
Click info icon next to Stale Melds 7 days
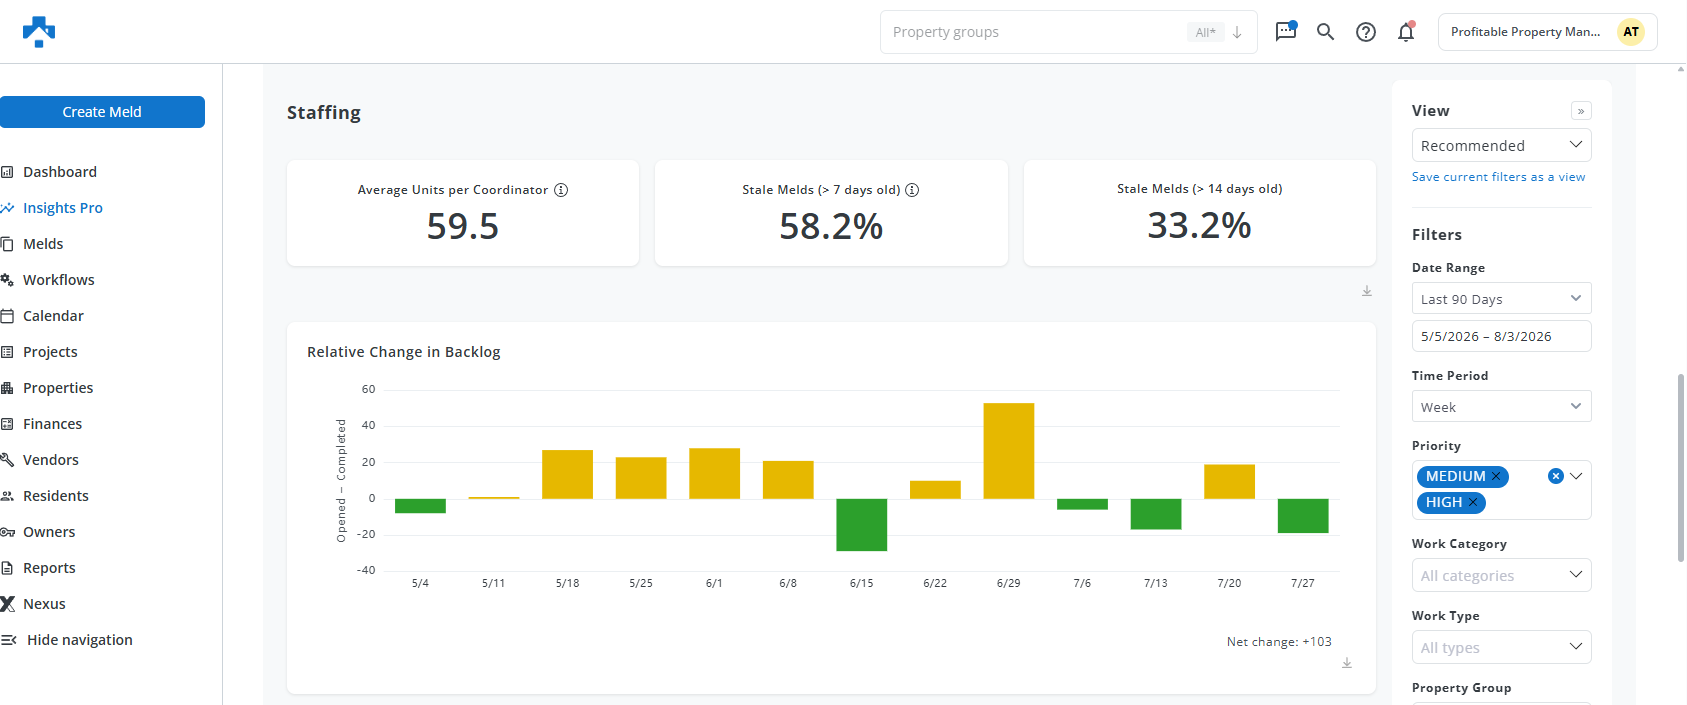coord(912,190)
